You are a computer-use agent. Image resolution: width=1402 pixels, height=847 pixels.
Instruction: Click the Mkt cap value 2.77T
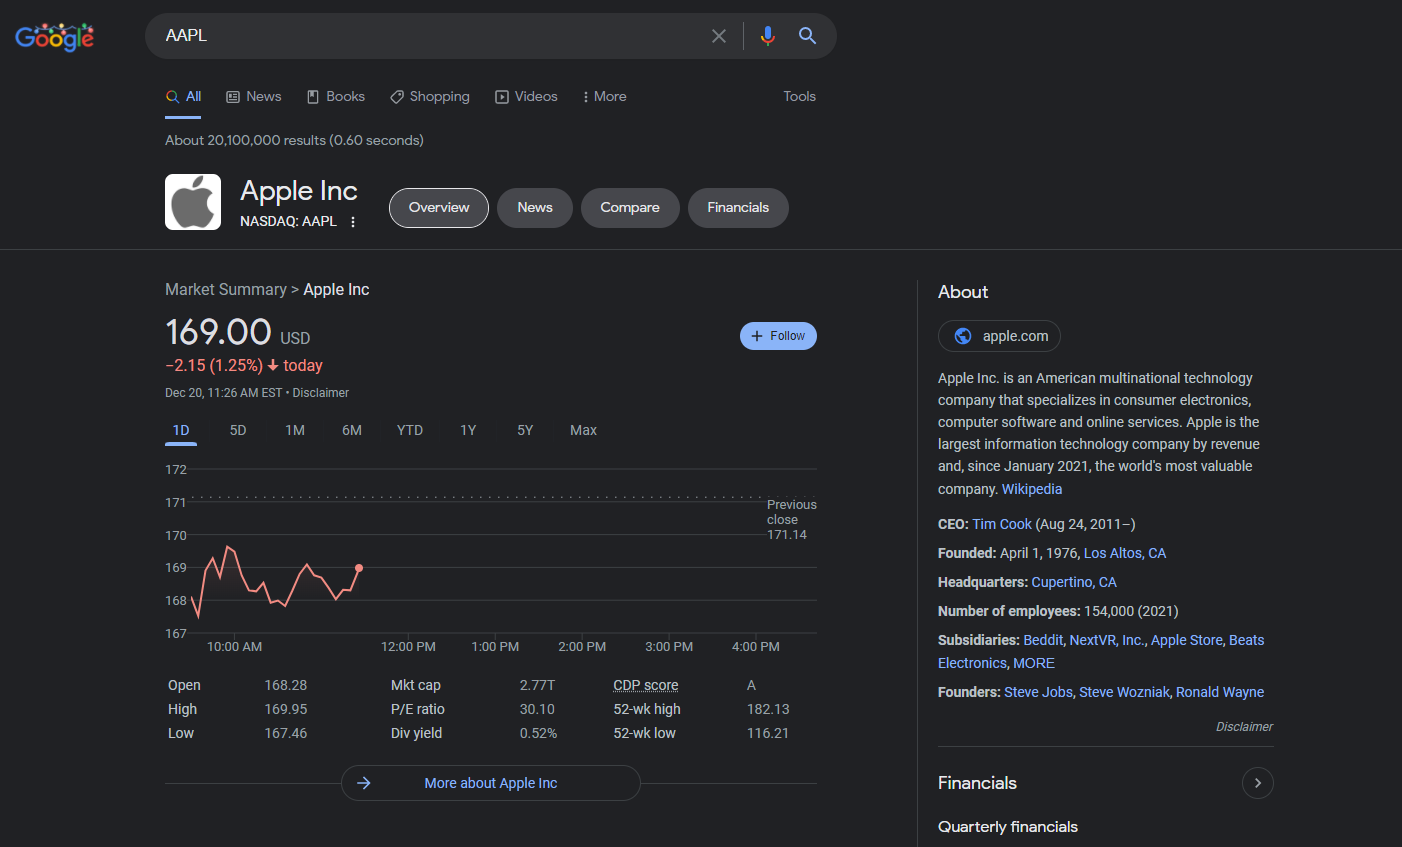pos(537,685)
